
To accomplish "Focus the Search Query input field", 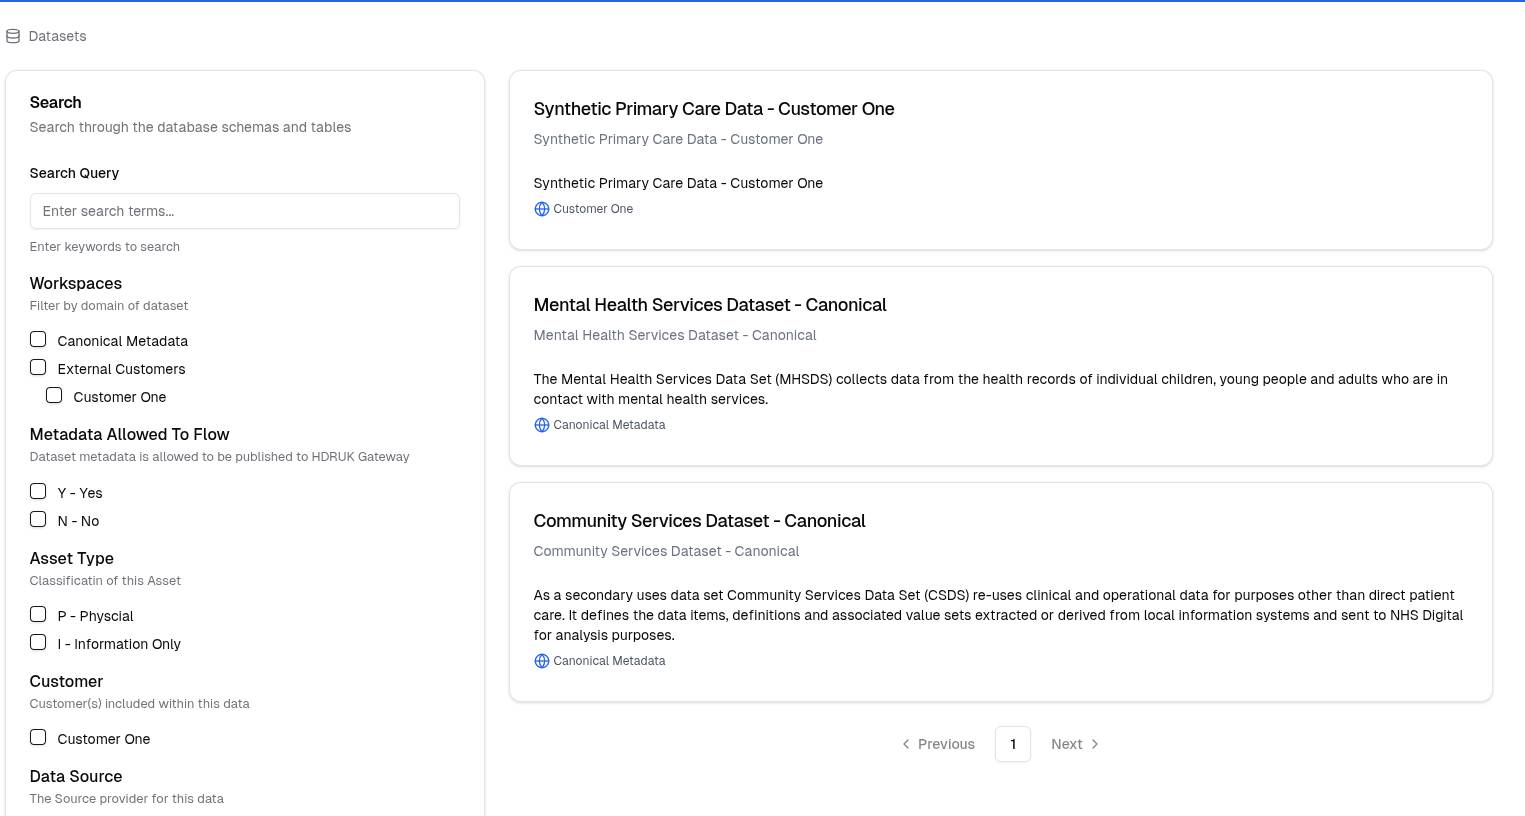I will [x=244, y=211].
